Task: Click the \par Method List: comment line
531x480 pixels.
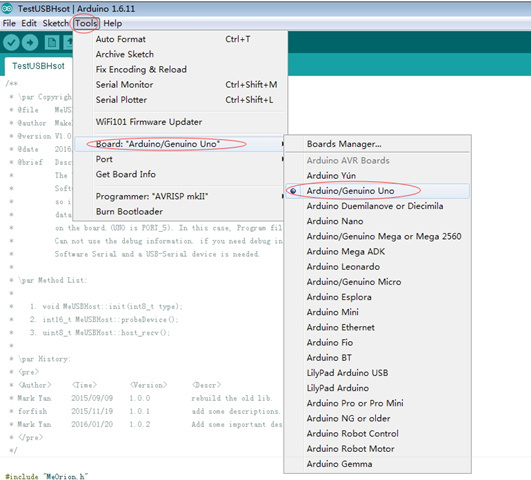Action: tap(48, 280)
